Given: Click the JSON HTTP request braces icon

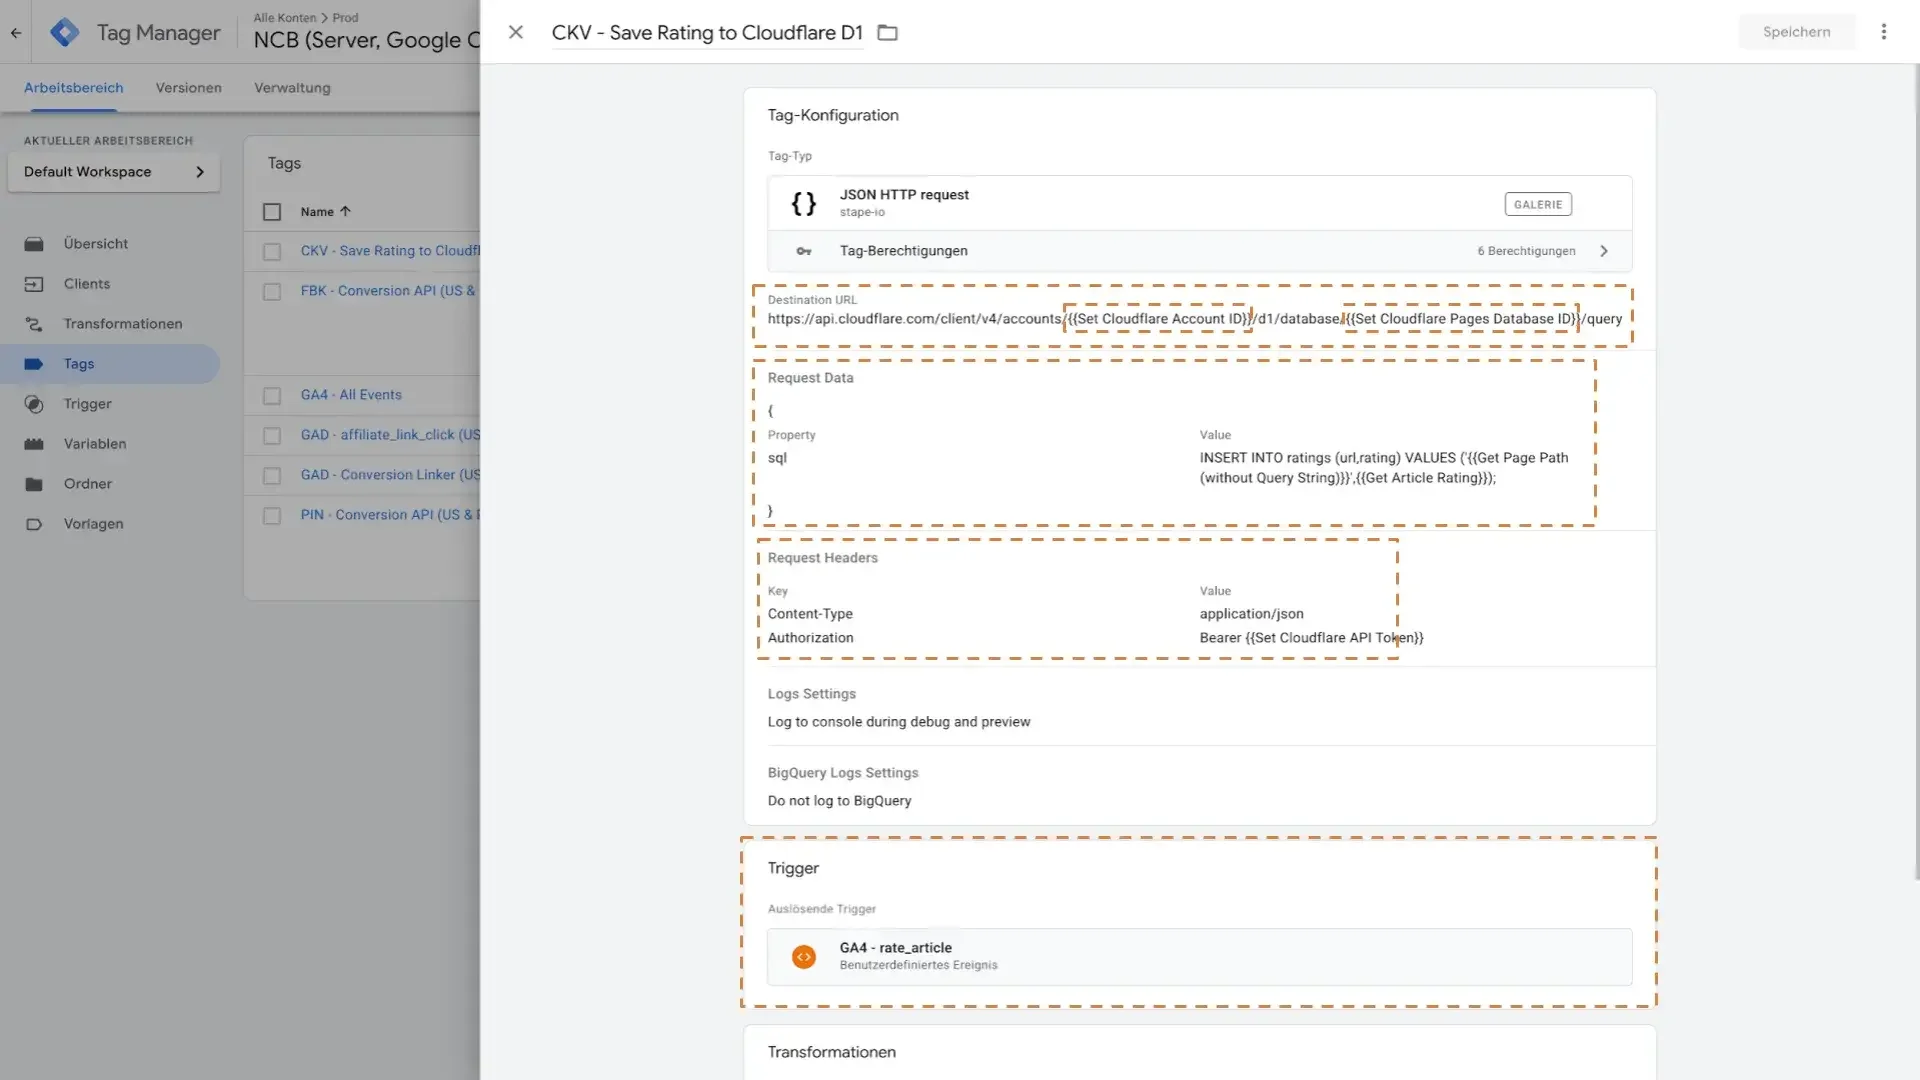Looking at the screenshot, I should [x=803, y=204].
